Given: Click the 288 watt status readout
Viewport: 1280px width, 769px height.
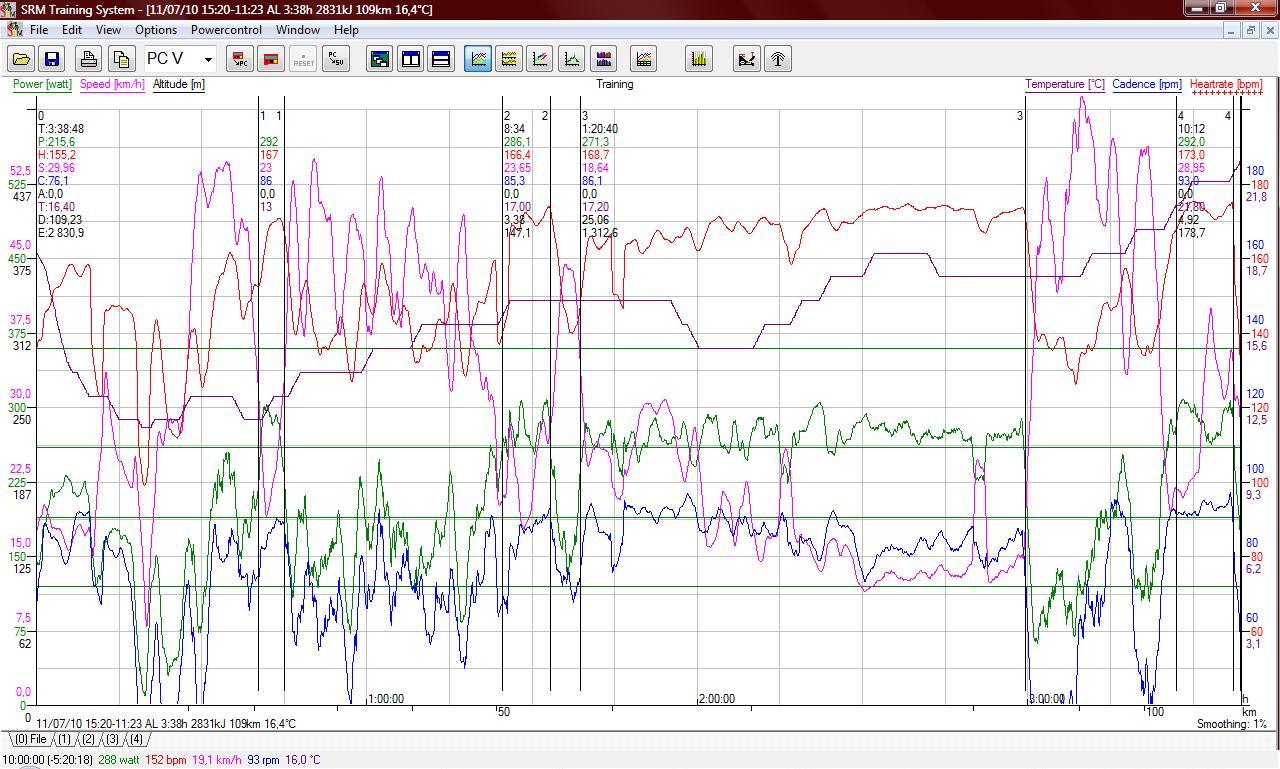Looking at the screenshot, I should click(120, 760).
